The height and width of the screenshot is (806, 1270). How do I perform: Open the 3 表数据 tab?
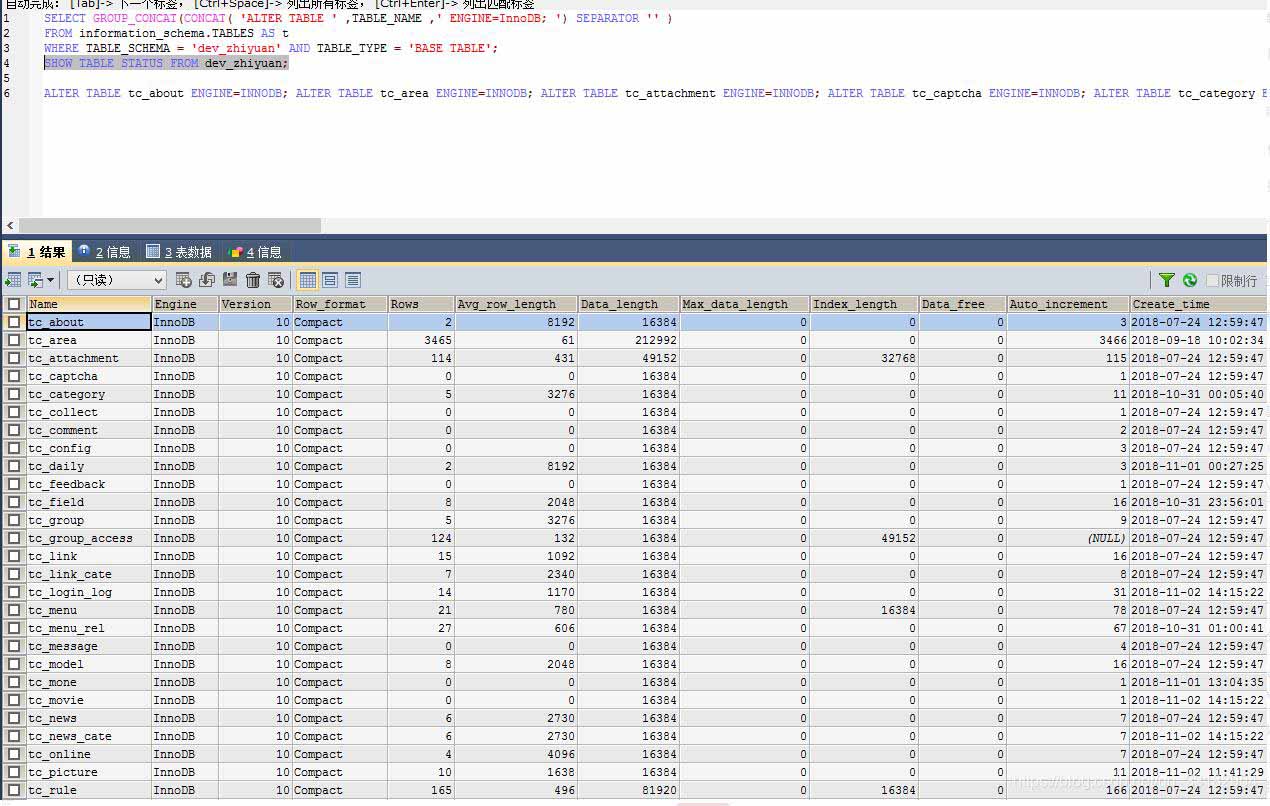point(179,252)
